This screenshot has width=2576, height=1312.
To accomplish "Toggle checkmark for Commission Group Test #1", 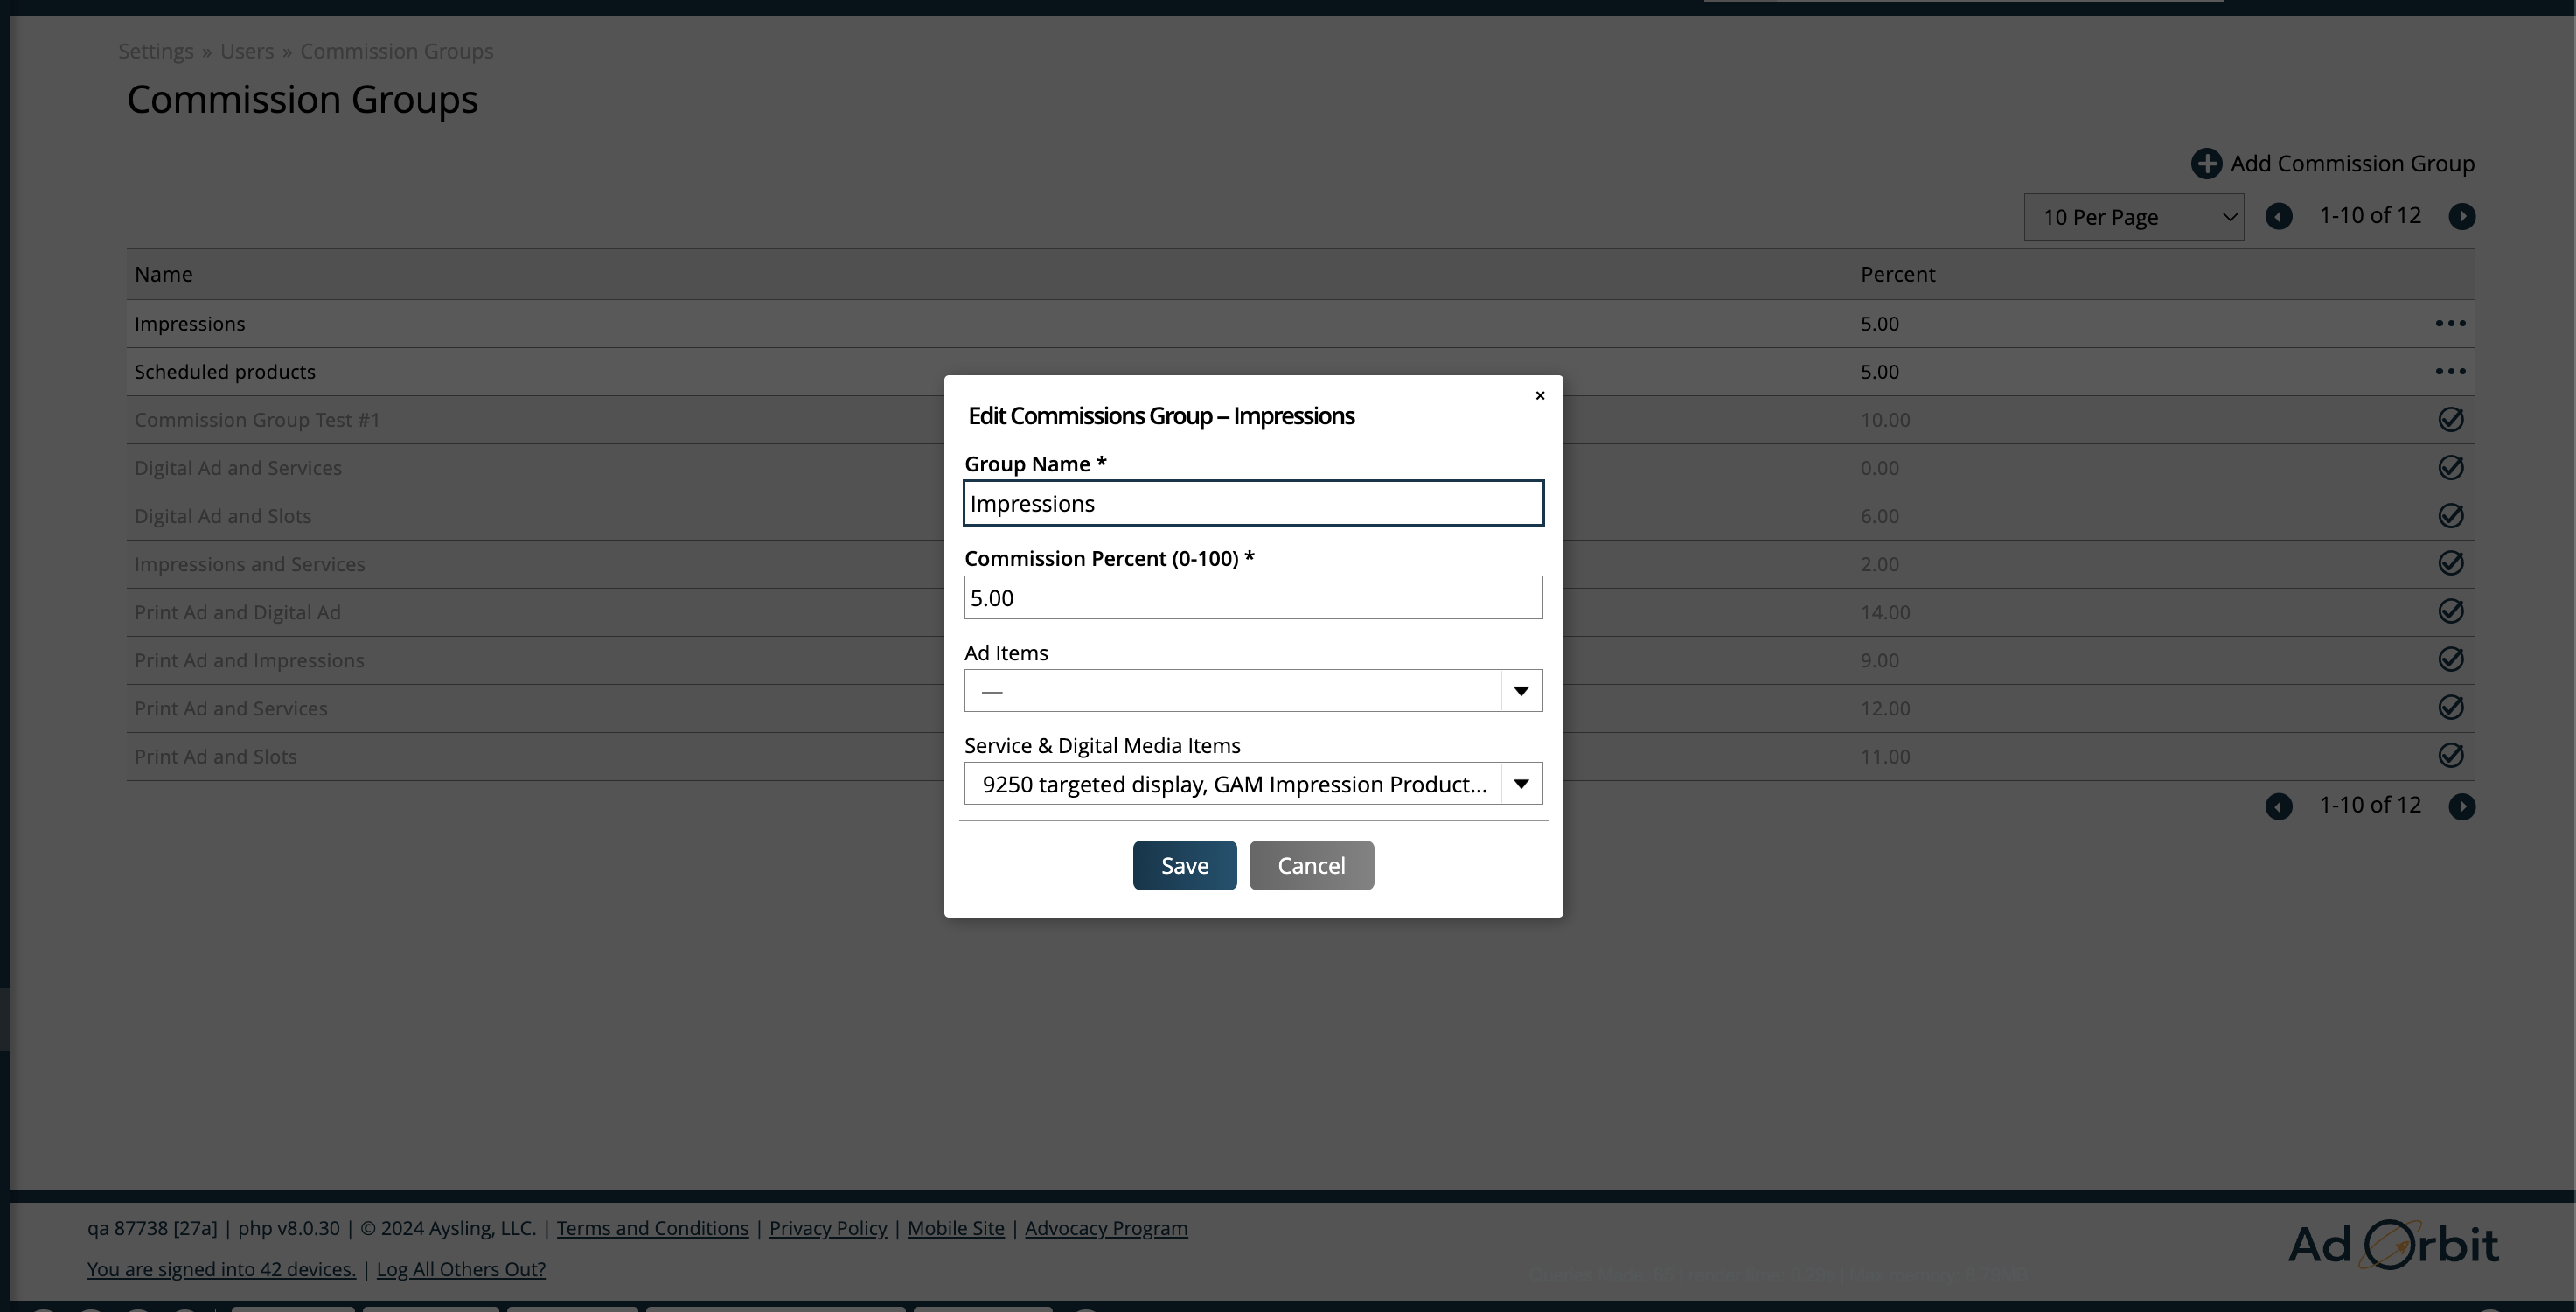I will tap(2450, 419).
